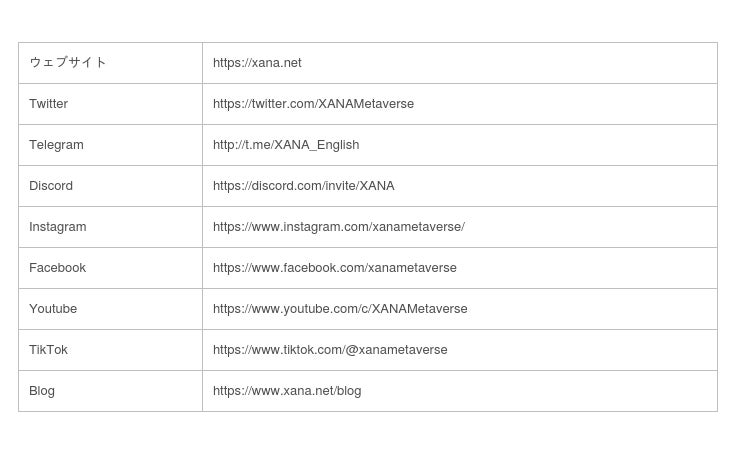Viewport: 740px width, 452px height.
Task: Click the ウェブサイト label cell
Action: (68, 63)
